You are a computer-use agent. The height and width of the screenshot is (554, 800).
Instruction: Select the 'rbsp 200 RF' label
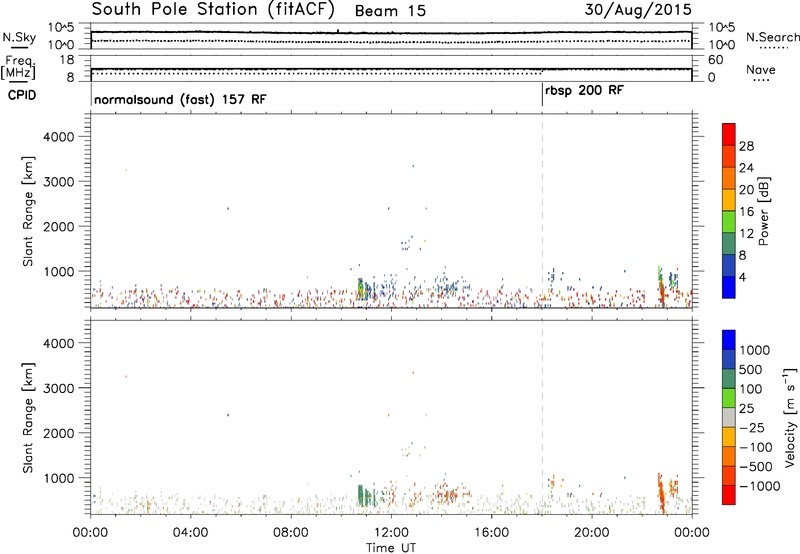point(584,91)
